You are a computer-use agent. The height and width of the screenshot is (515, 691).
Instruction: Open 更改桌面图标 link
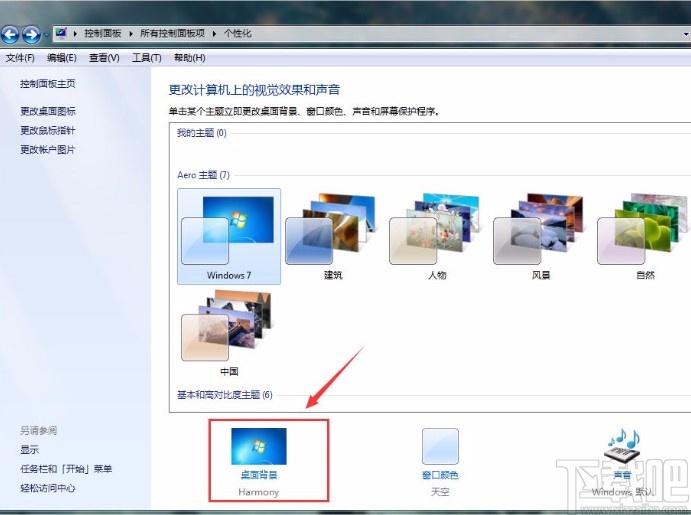click(x=48, y=111)
